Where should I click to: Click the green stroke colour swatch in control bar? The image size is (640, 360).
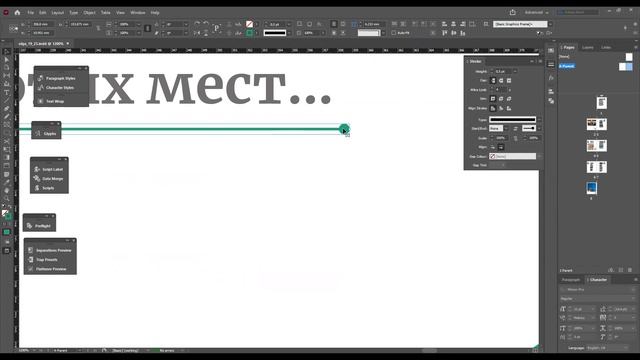[x=249, y=33]
